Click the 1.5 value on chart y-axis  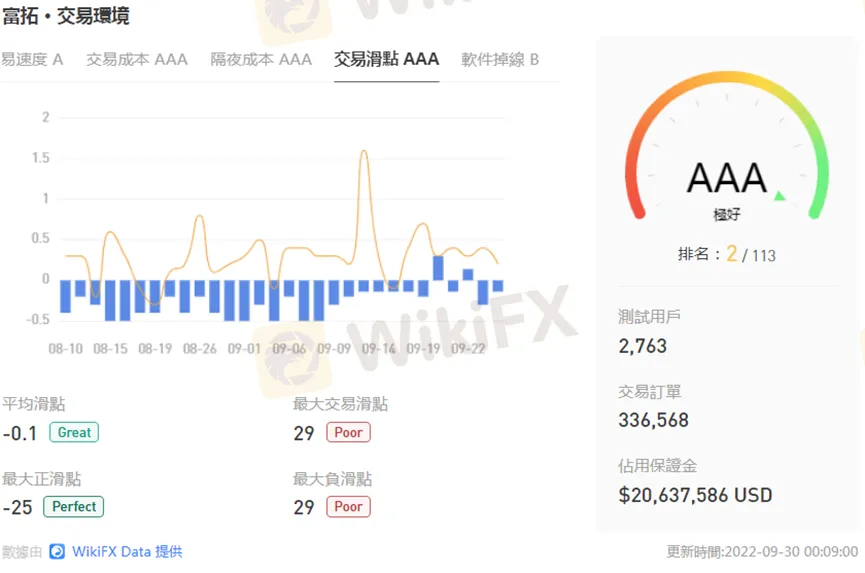click(40, 158)
